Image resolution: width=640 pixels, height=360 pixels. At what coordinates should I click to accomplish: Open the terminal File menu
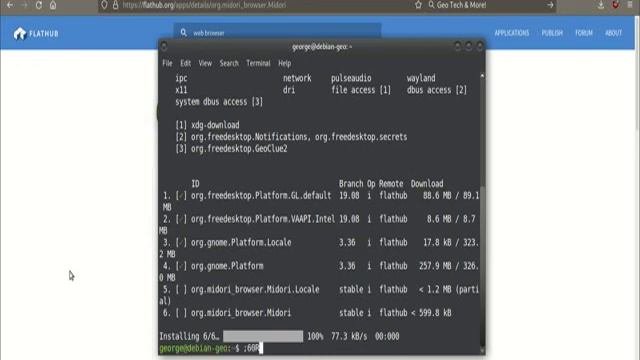point(167,63)
